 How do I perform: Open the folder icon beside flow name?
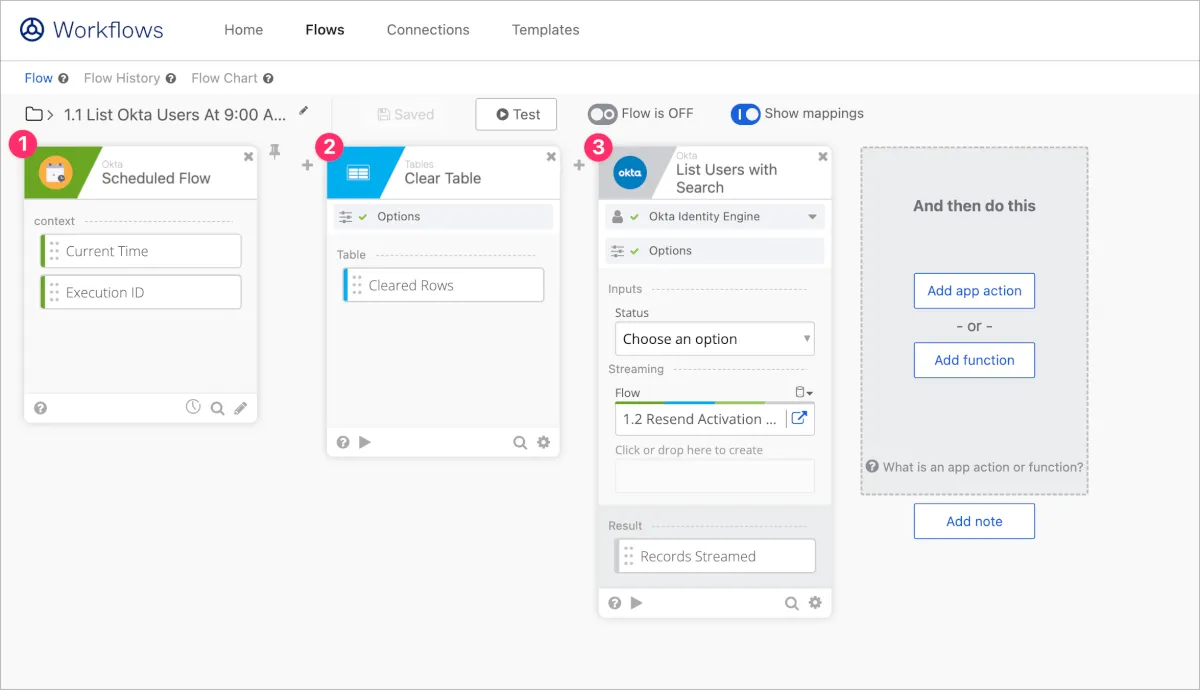pyautogui.click(x=34, y=114)
